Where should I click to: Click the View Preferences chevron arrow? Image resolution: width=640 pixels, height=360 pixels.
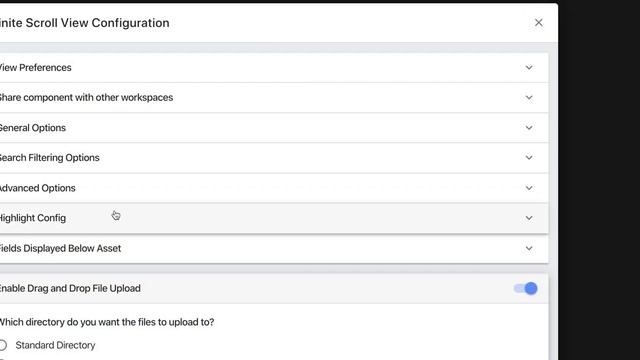[529, 68]
